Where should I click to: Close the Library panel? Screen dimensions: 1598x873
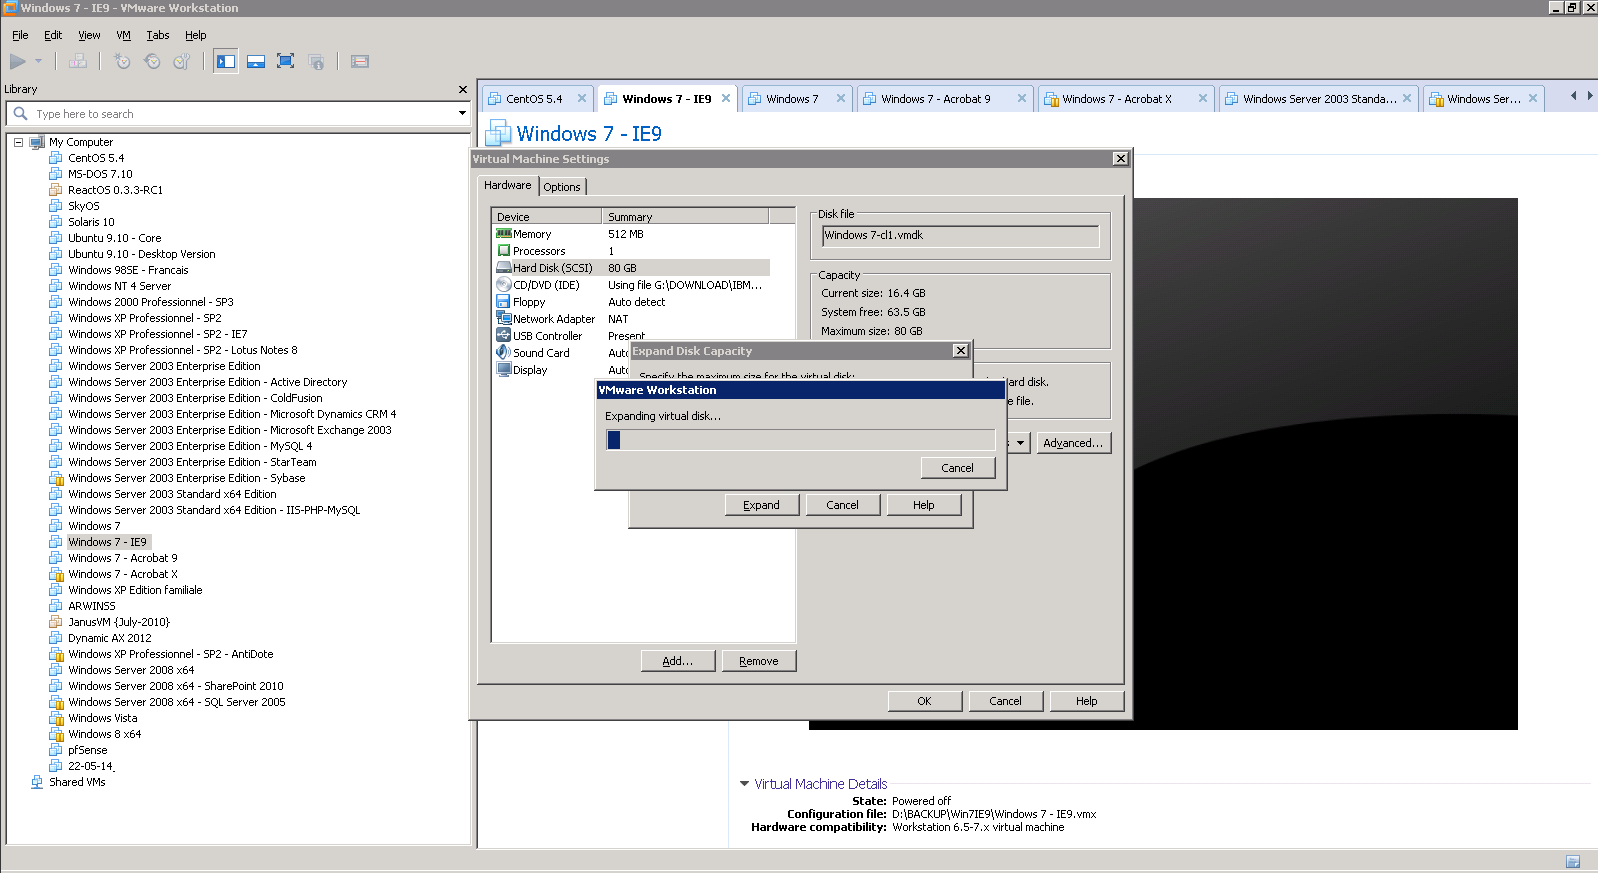pos(462,90)
